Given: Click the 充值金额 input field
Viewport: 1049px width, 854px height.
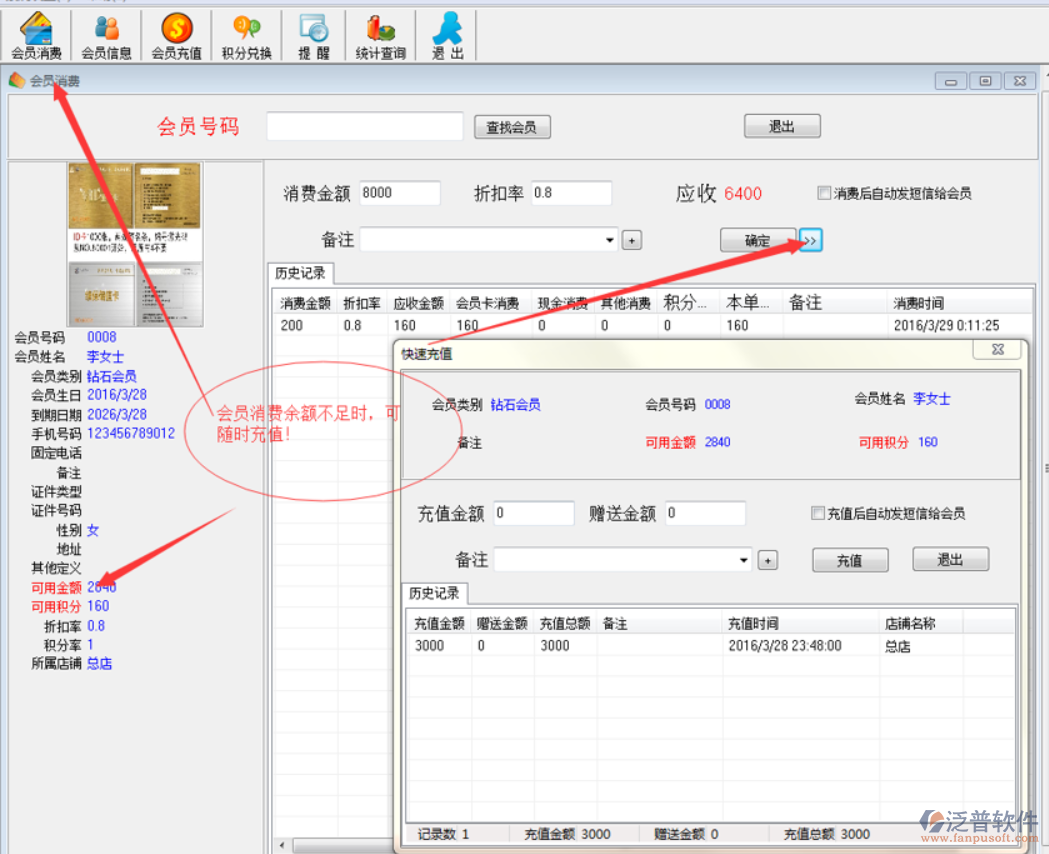Looking at the screenshot, I should pyautogui.click(x=533, y=513).
